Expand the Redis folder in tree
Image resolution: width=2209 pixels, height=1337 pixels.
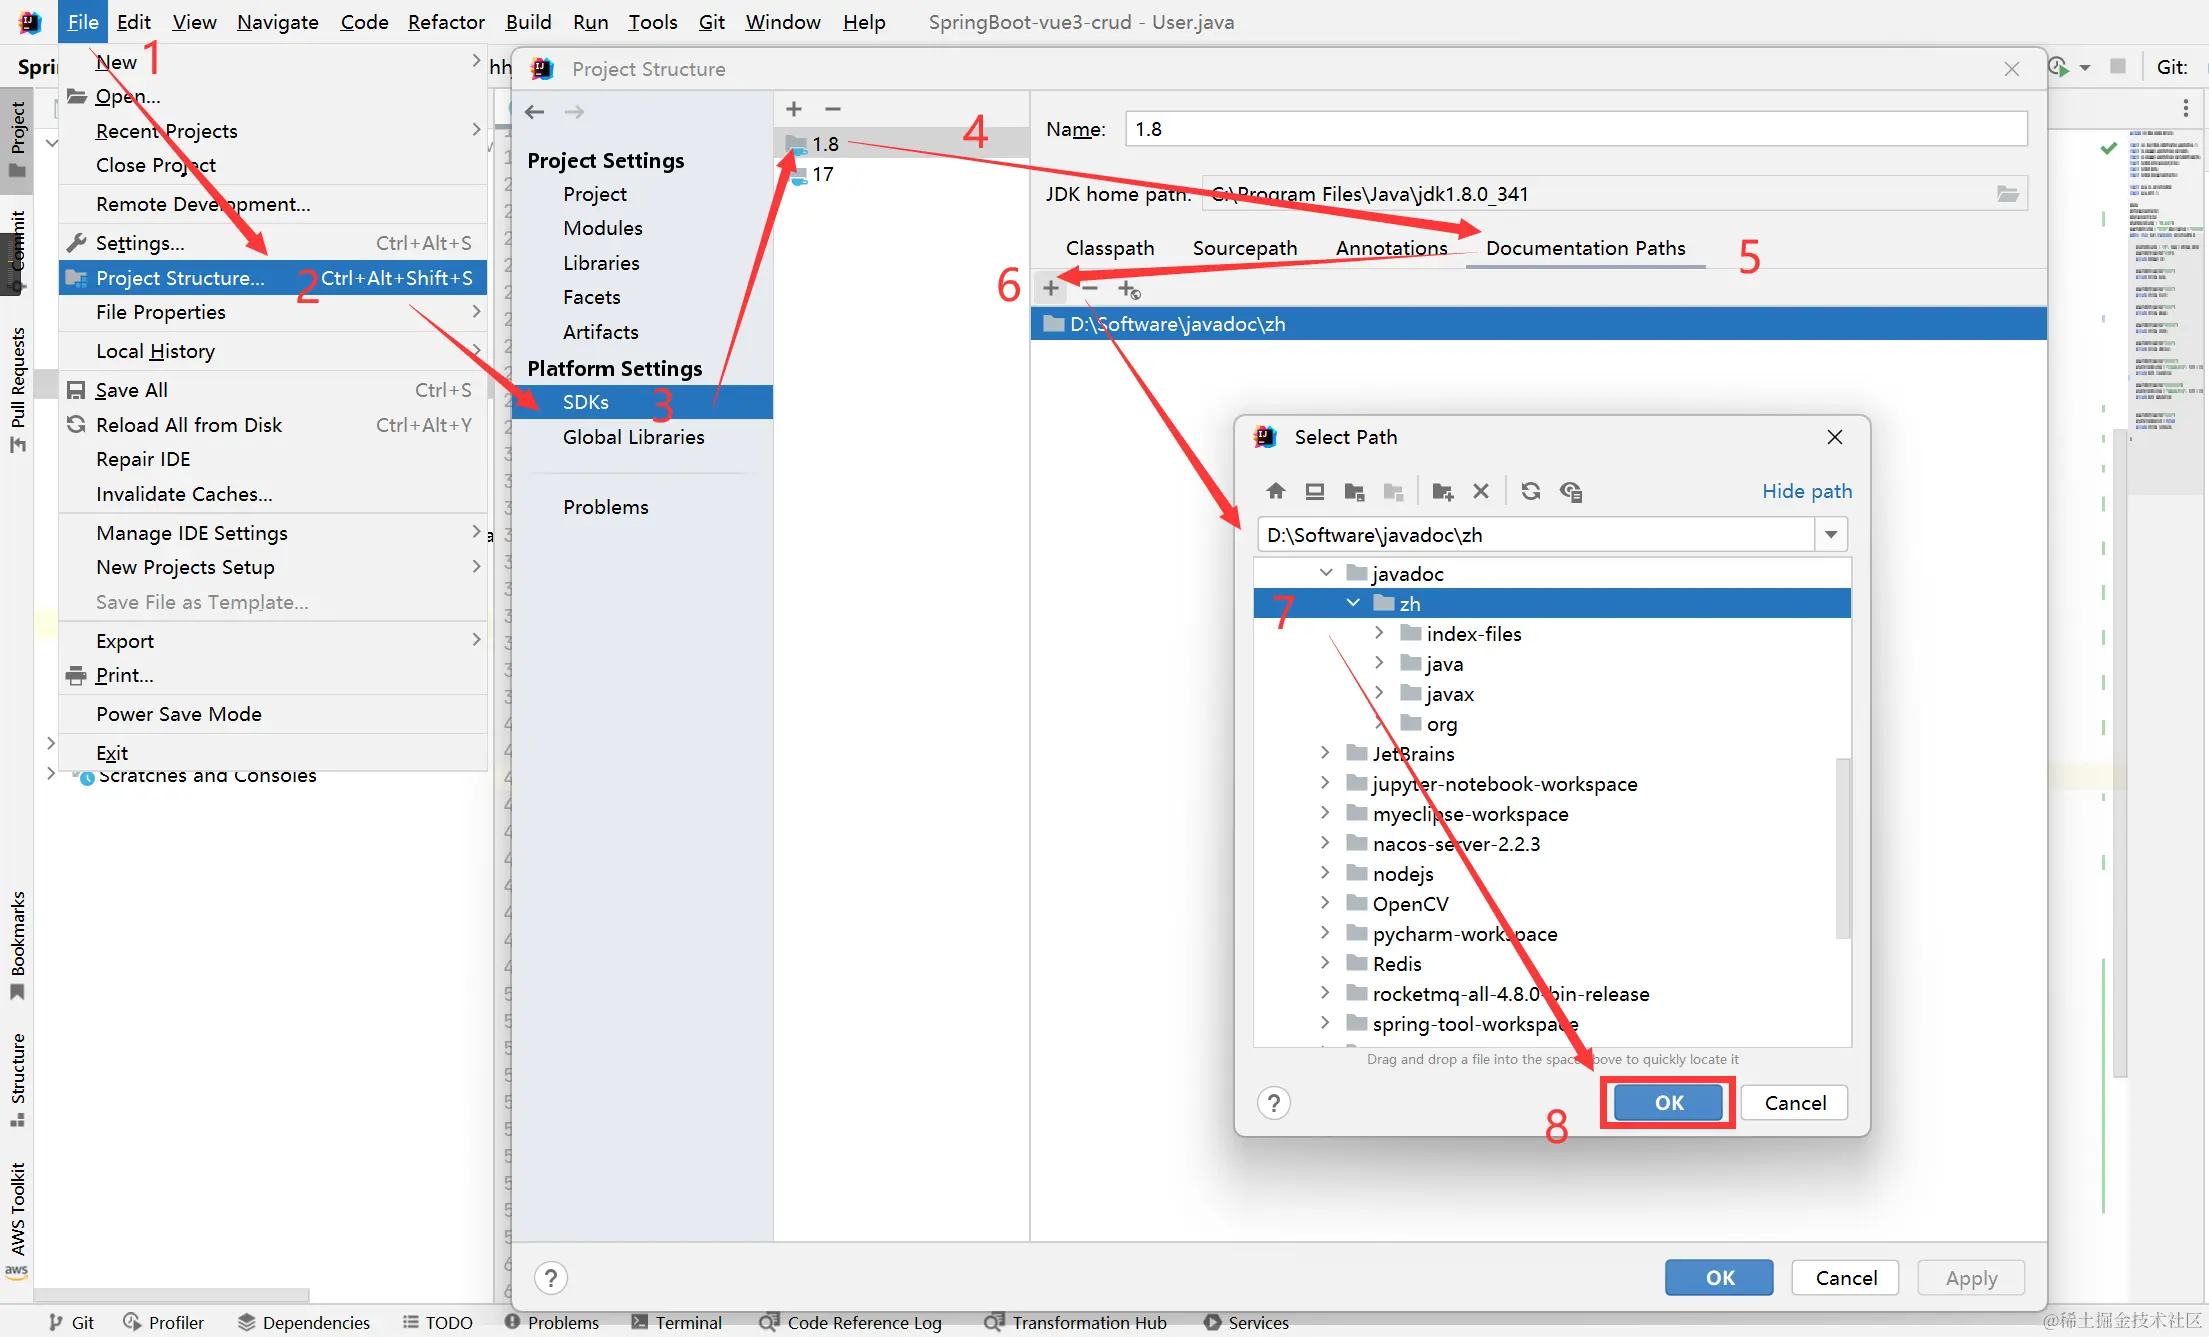click(1325, 963)
